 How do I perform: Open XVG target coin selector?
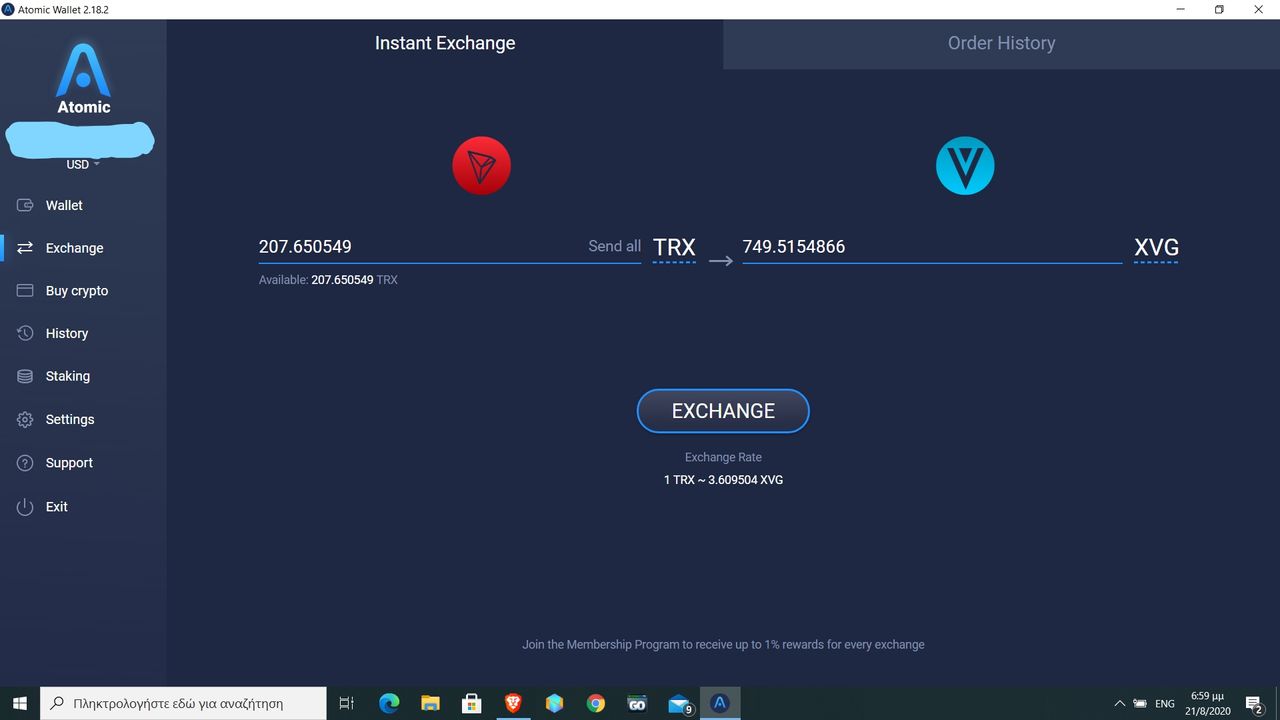(x=1156, y=248)
